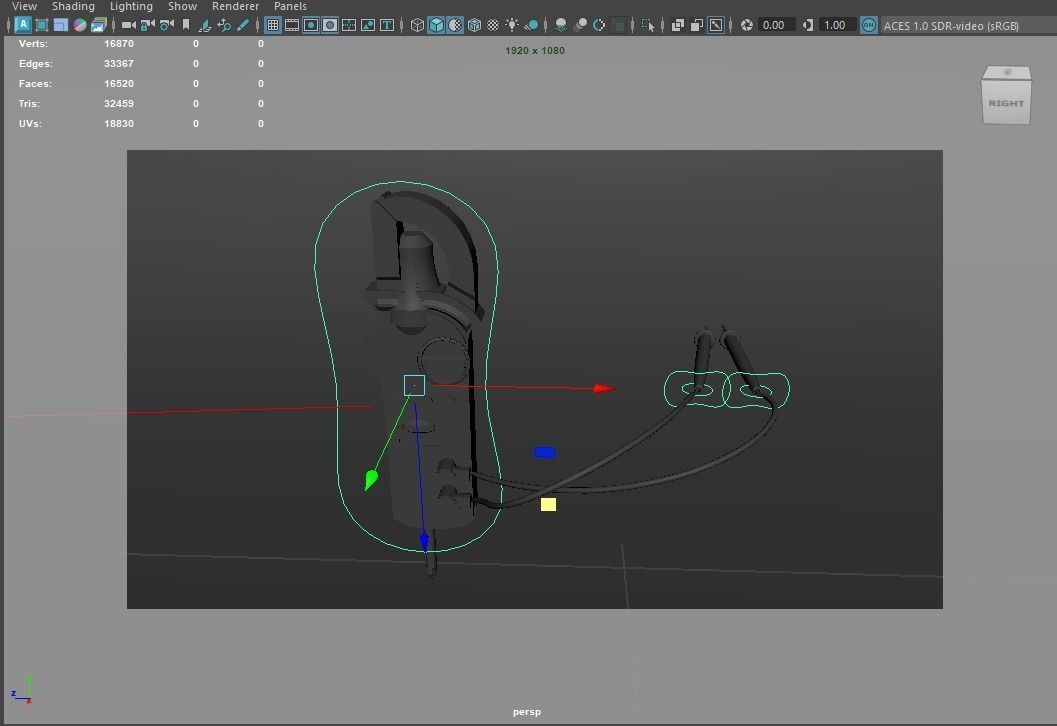Click the '1920 x 1080' resolution text
The image size is (1057, 726).
point(535,51)
